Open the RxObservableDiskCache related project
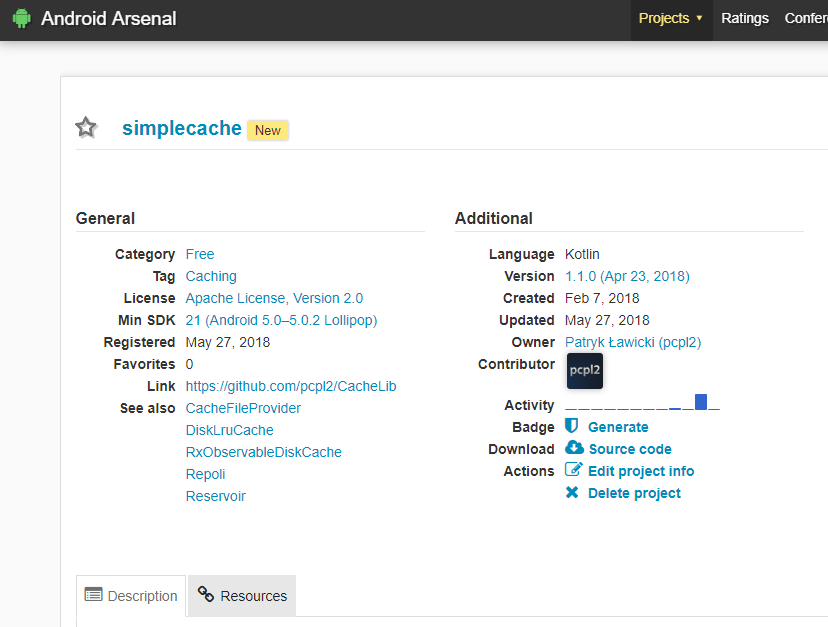Image resolution: width=828 pixels, height=627 pixels. (263, 452)
